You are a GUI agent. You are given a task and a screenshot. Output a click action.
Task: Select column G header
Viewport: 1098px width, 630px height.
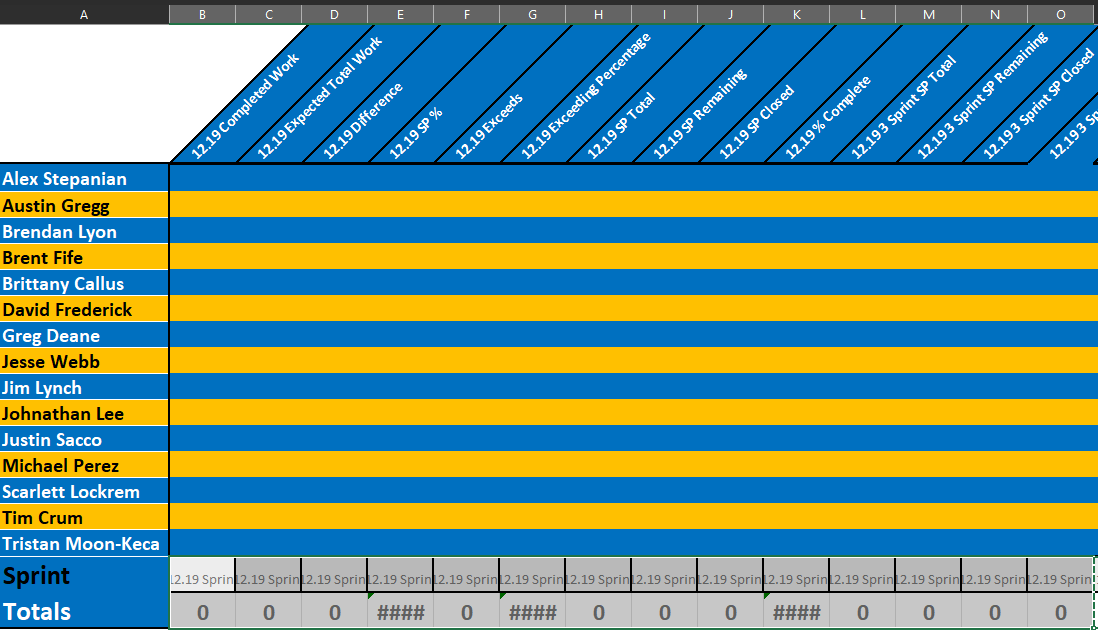(532, 14)
